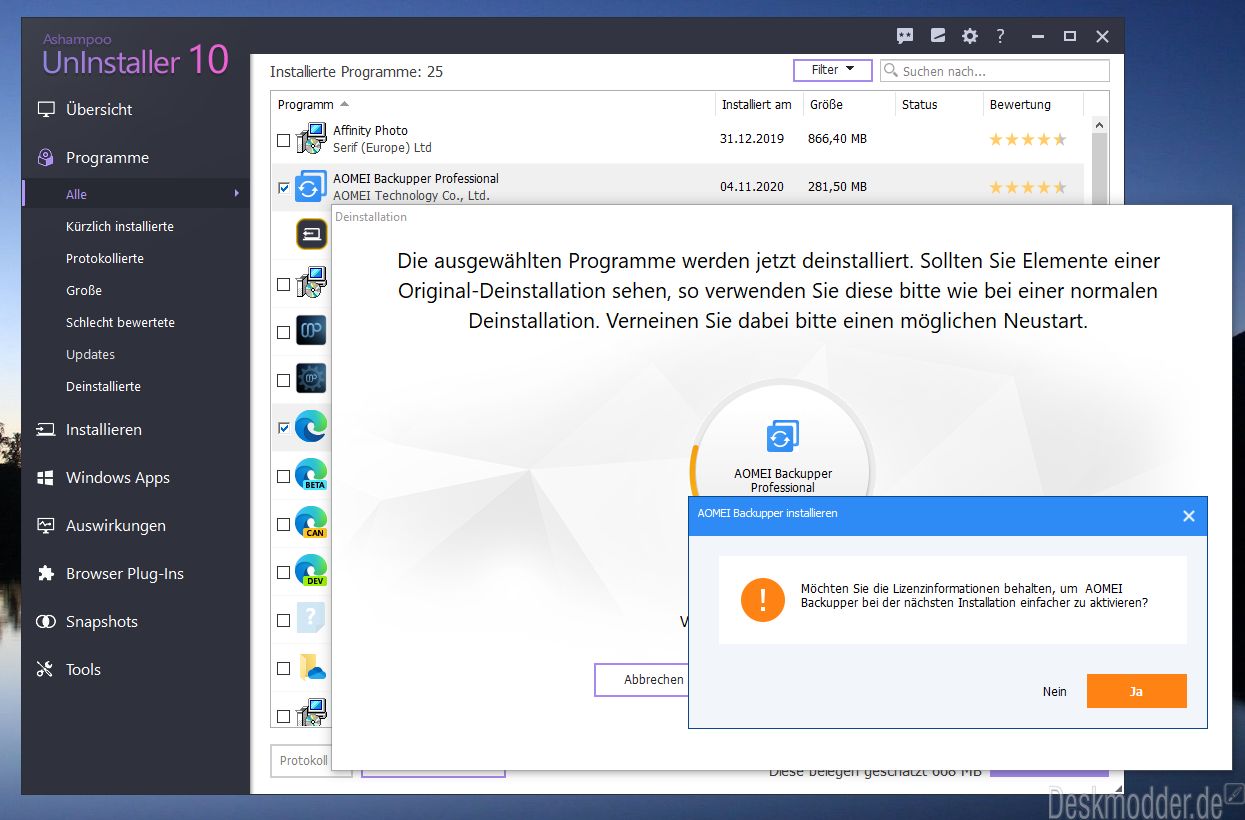Click the star rating for AOMEI Backupper

[1028, 187]
